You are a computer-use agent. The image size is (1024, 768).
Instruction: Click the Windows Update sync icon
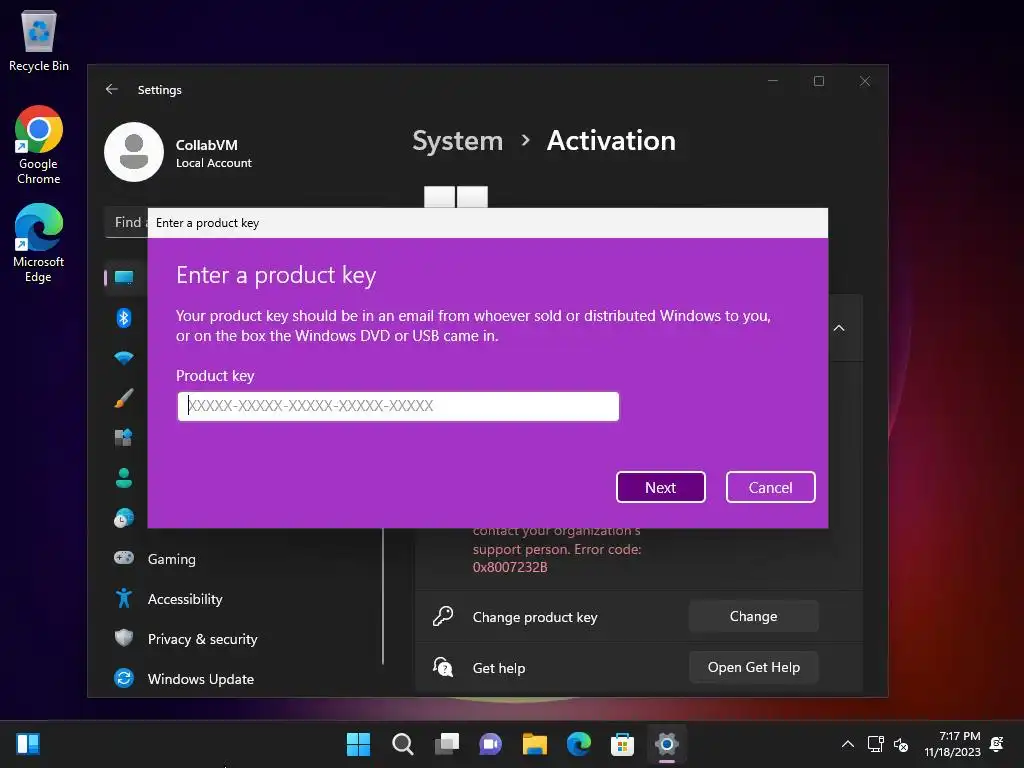coord(124,678)
